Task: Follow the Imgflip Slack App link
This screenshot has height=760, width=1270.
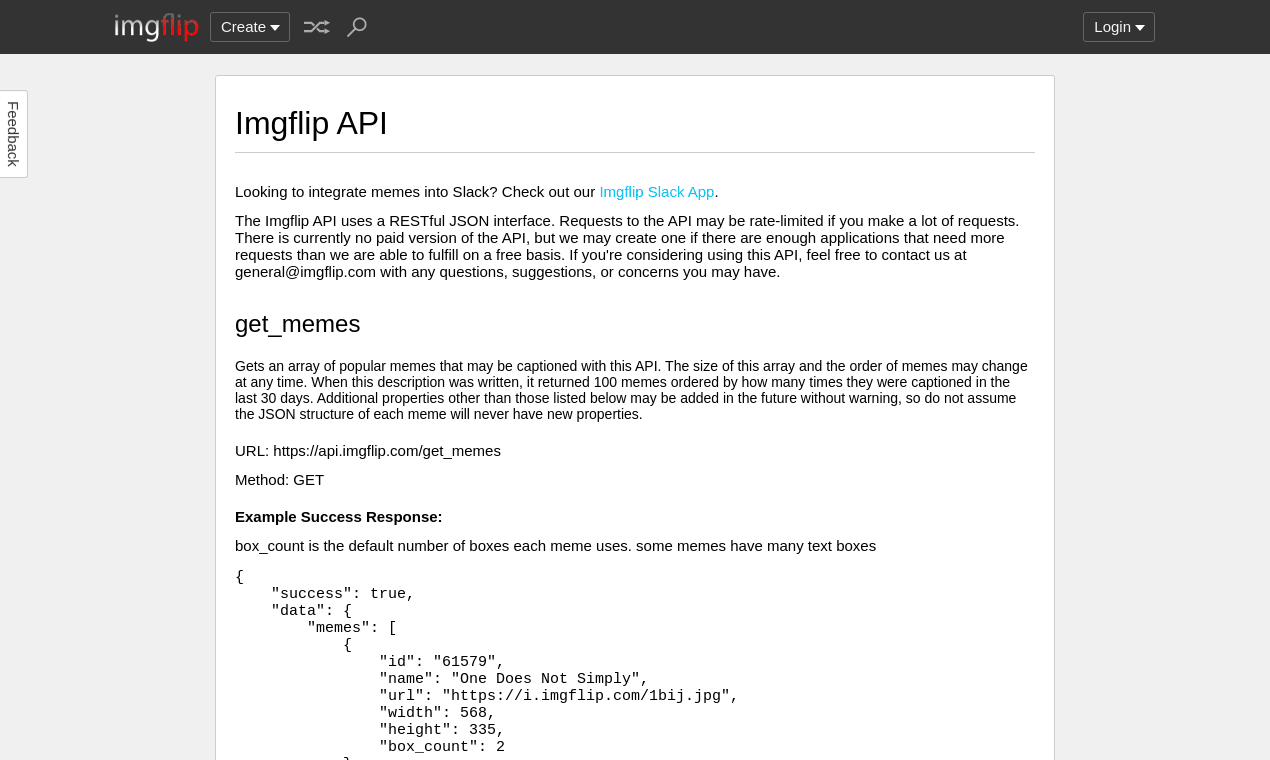Action: click(x=657, y=192)
